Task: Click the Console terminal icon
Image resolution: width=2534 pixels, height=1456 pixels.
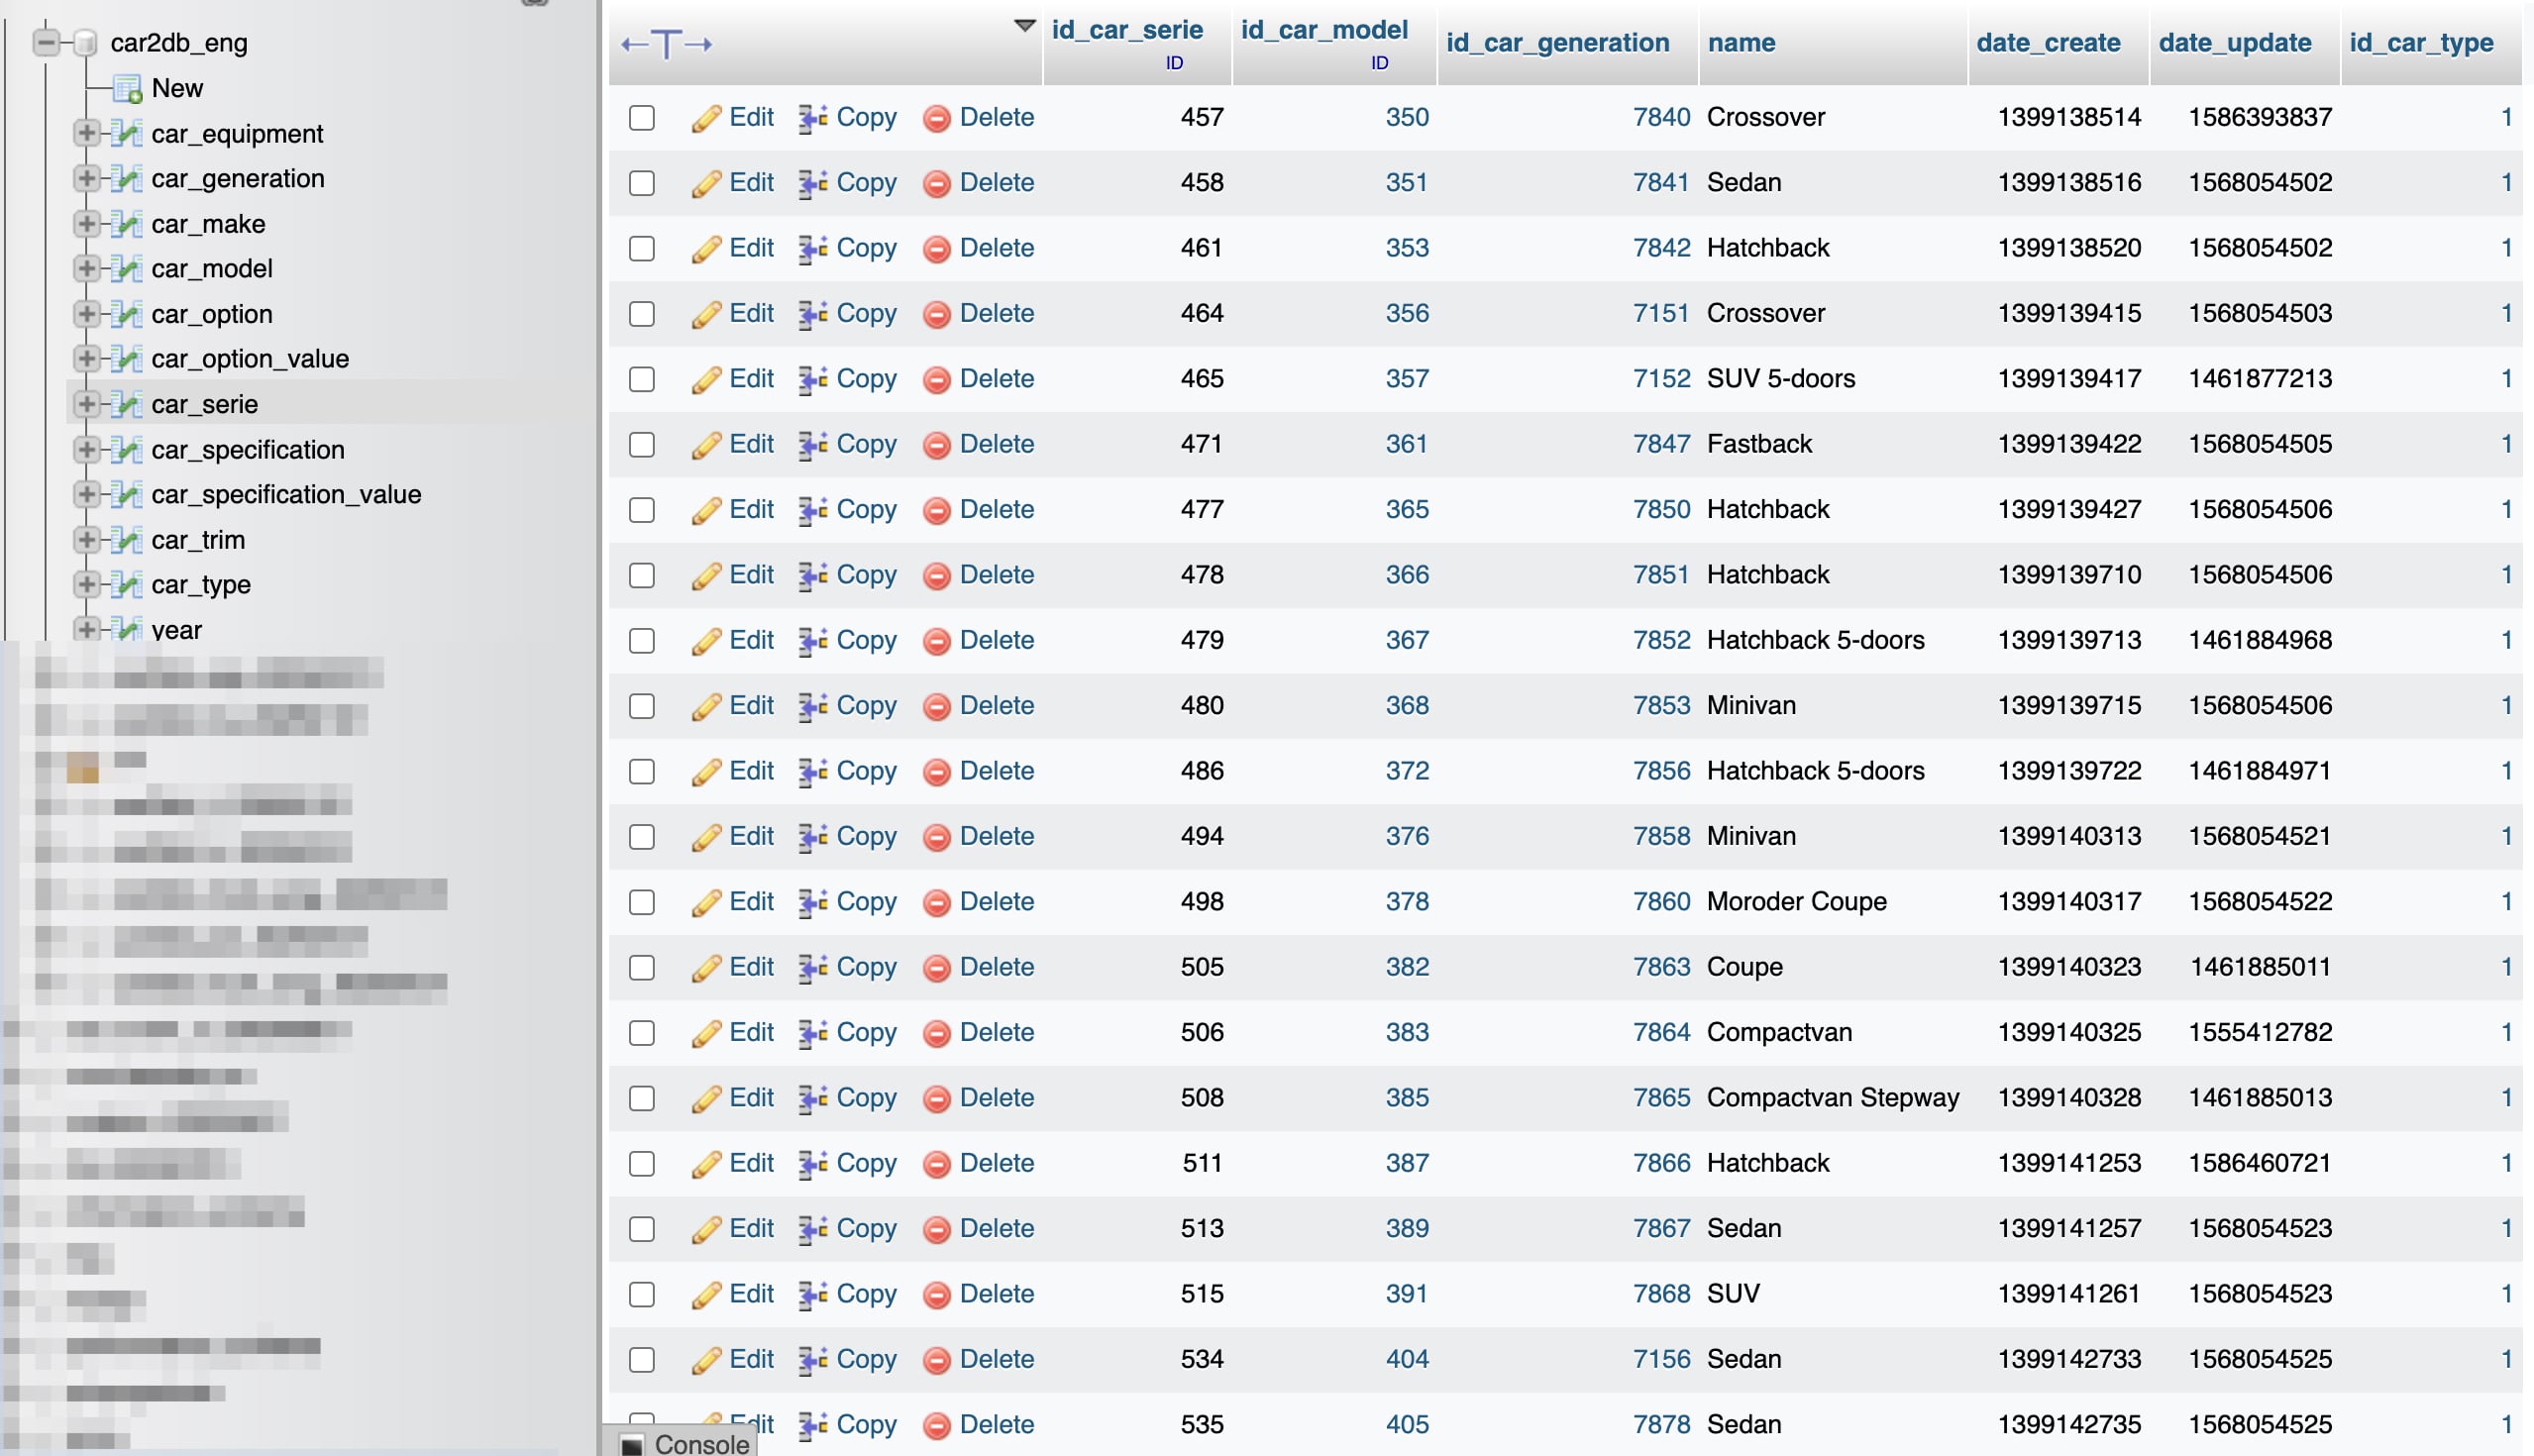Action: click(x=632, y=1444)
